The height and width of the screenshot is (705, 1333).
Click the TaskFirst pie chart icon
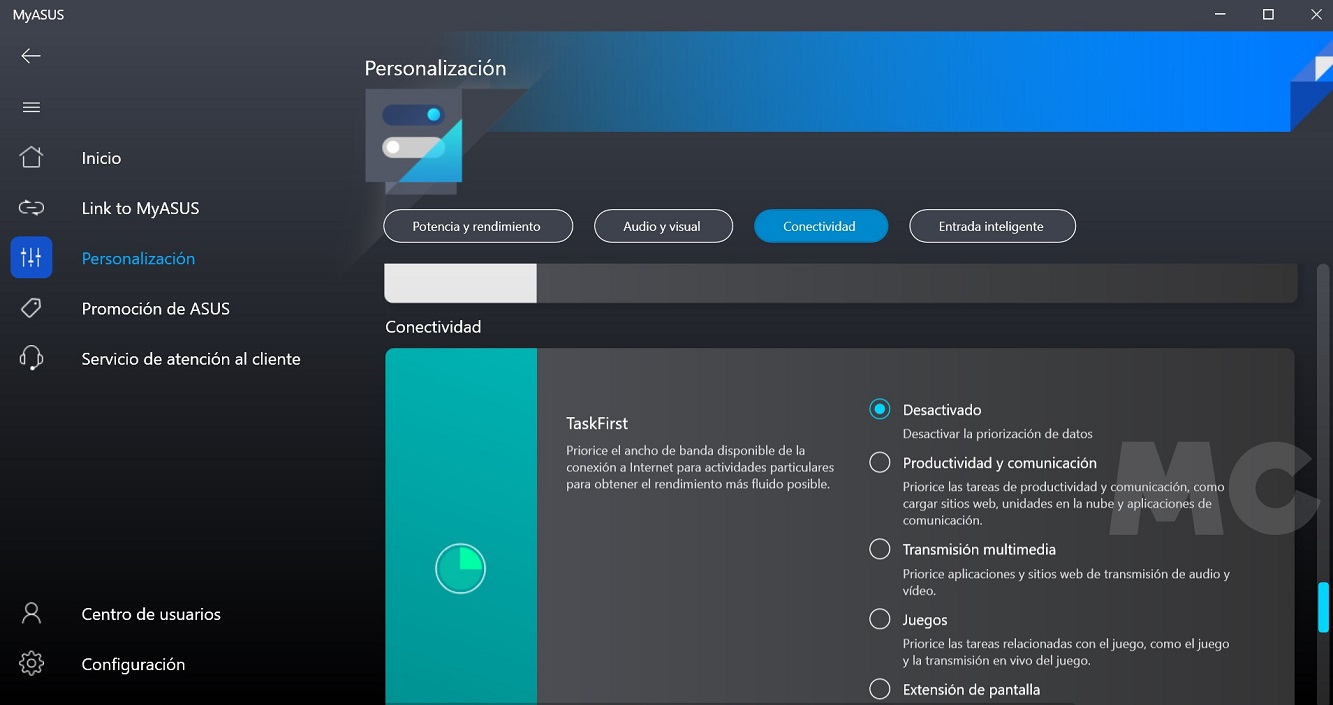pos(460,568)
